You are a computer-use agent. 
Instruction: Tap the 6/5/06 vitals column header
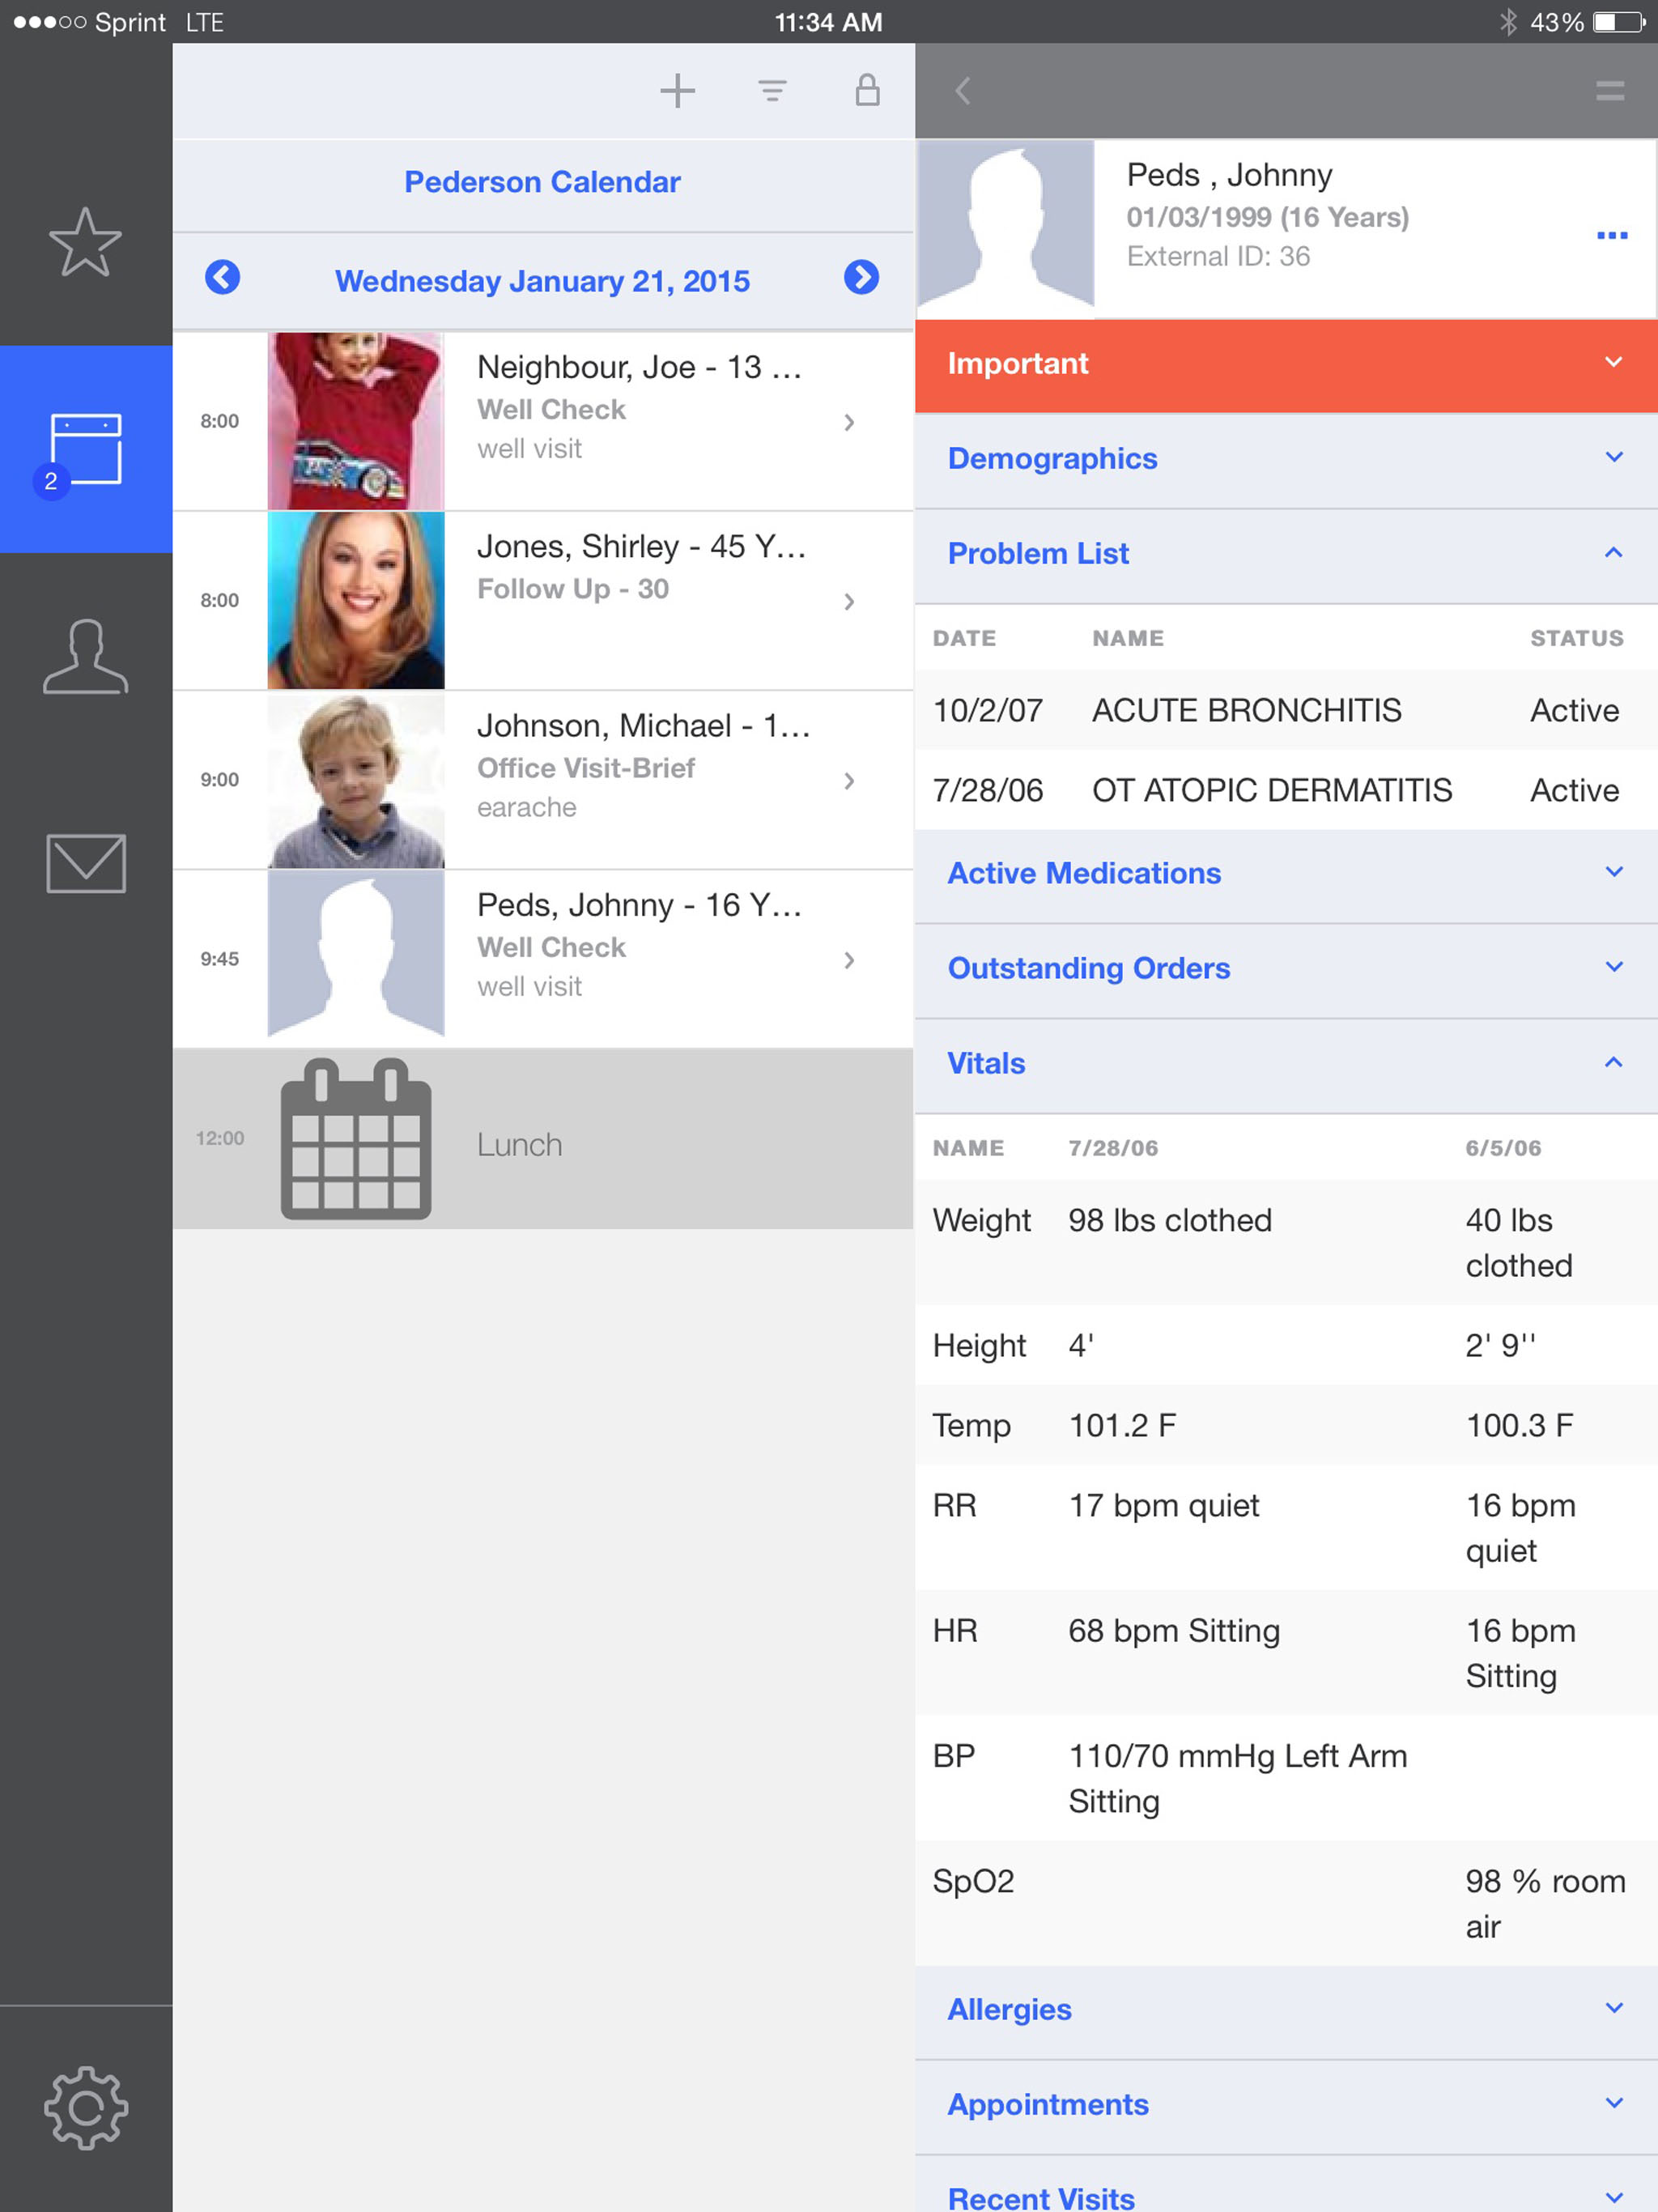click(x=1503, y=1148)
